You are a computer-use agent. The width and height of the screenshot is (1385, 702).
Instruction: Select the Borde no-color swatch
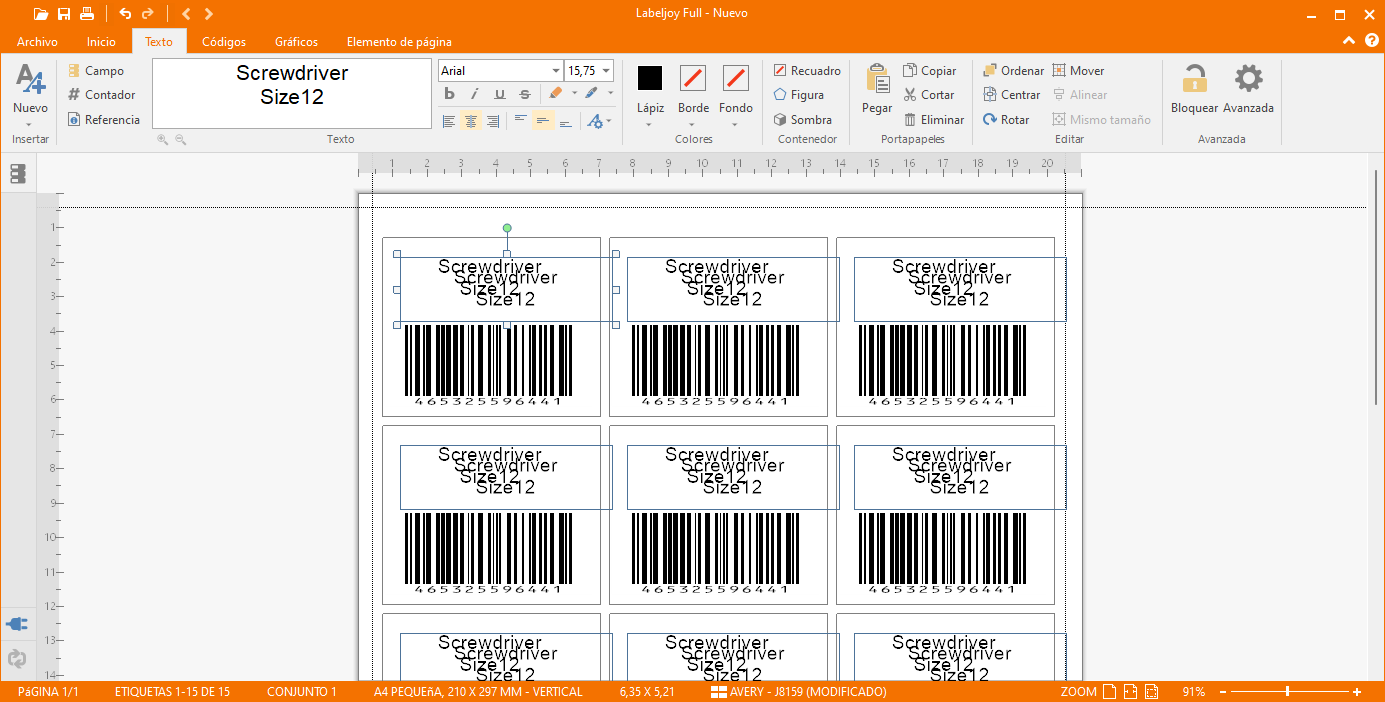pyautogui.click(x=693, y=78)
